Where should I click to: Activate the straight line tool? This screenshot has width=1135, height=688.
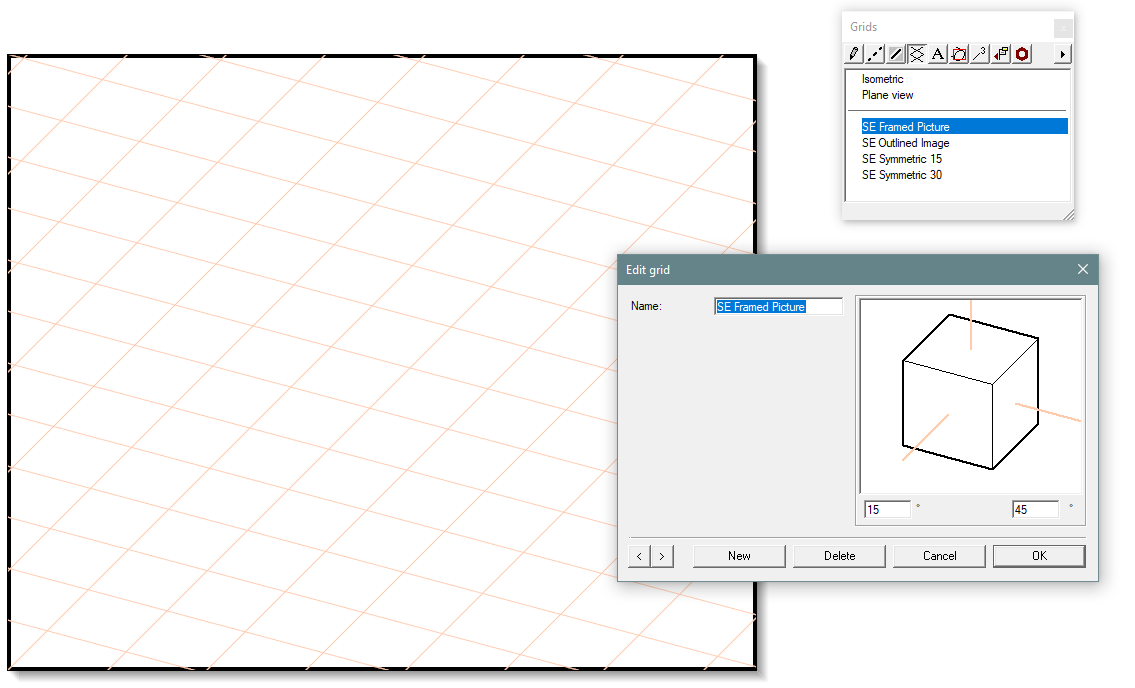click(x=895, y=53)
